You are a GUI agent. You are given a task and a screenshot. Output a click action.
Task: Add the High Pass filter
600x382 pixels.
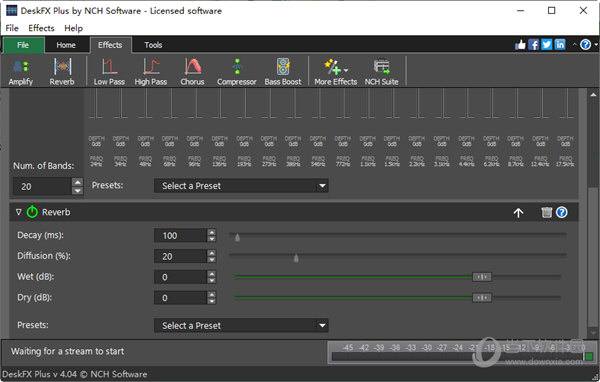coord(151,72)
